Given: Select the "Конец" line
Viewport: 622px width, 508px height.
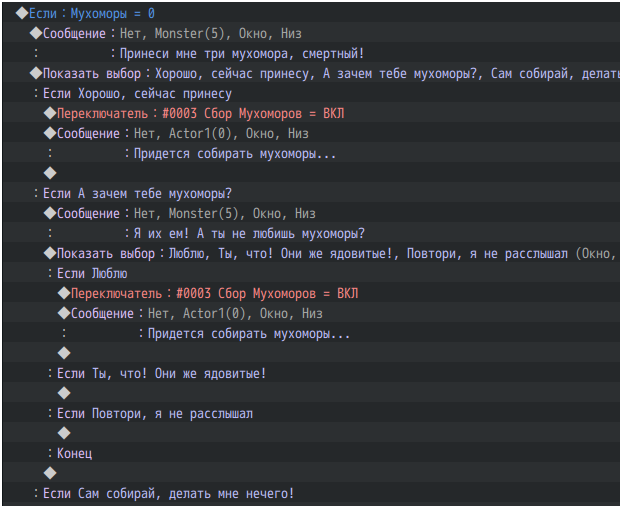Looking at the screenshot, I should tap(74, 453).
